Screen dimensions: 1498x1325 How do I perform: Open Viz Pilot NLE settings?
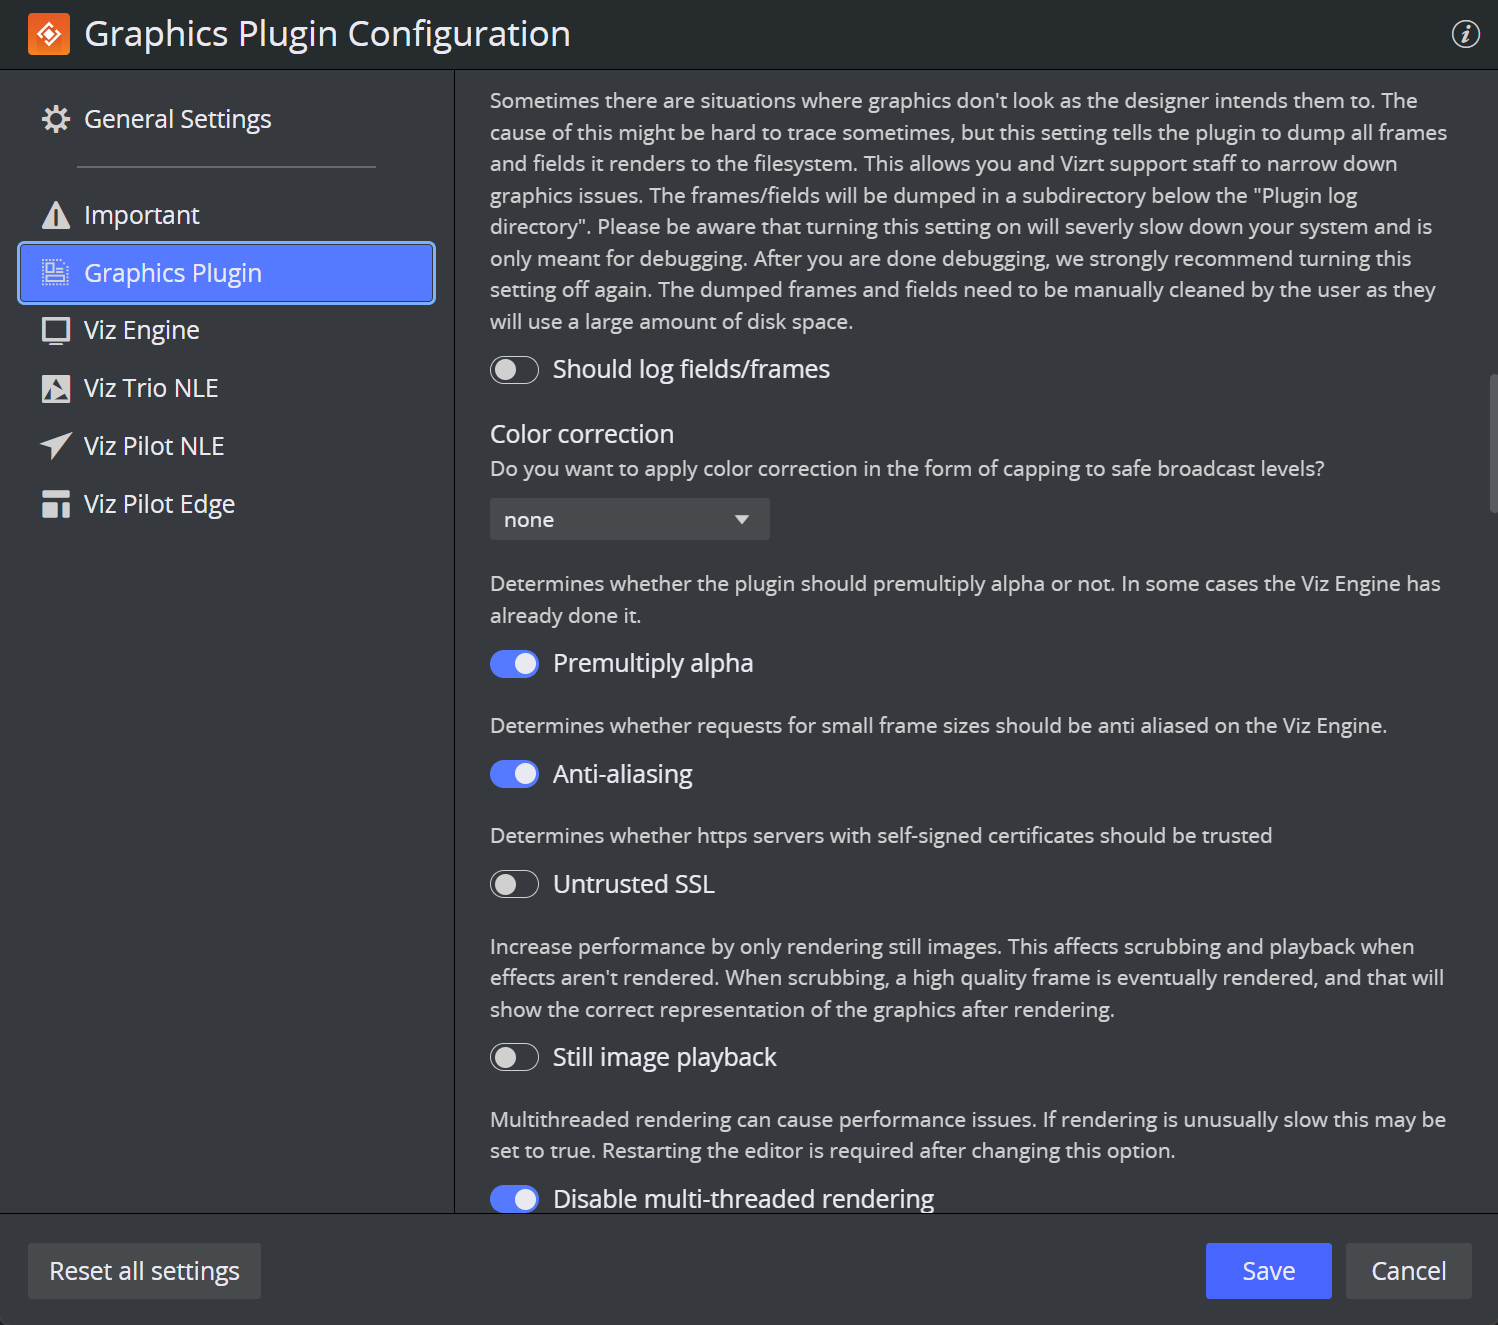pos(226,446)
